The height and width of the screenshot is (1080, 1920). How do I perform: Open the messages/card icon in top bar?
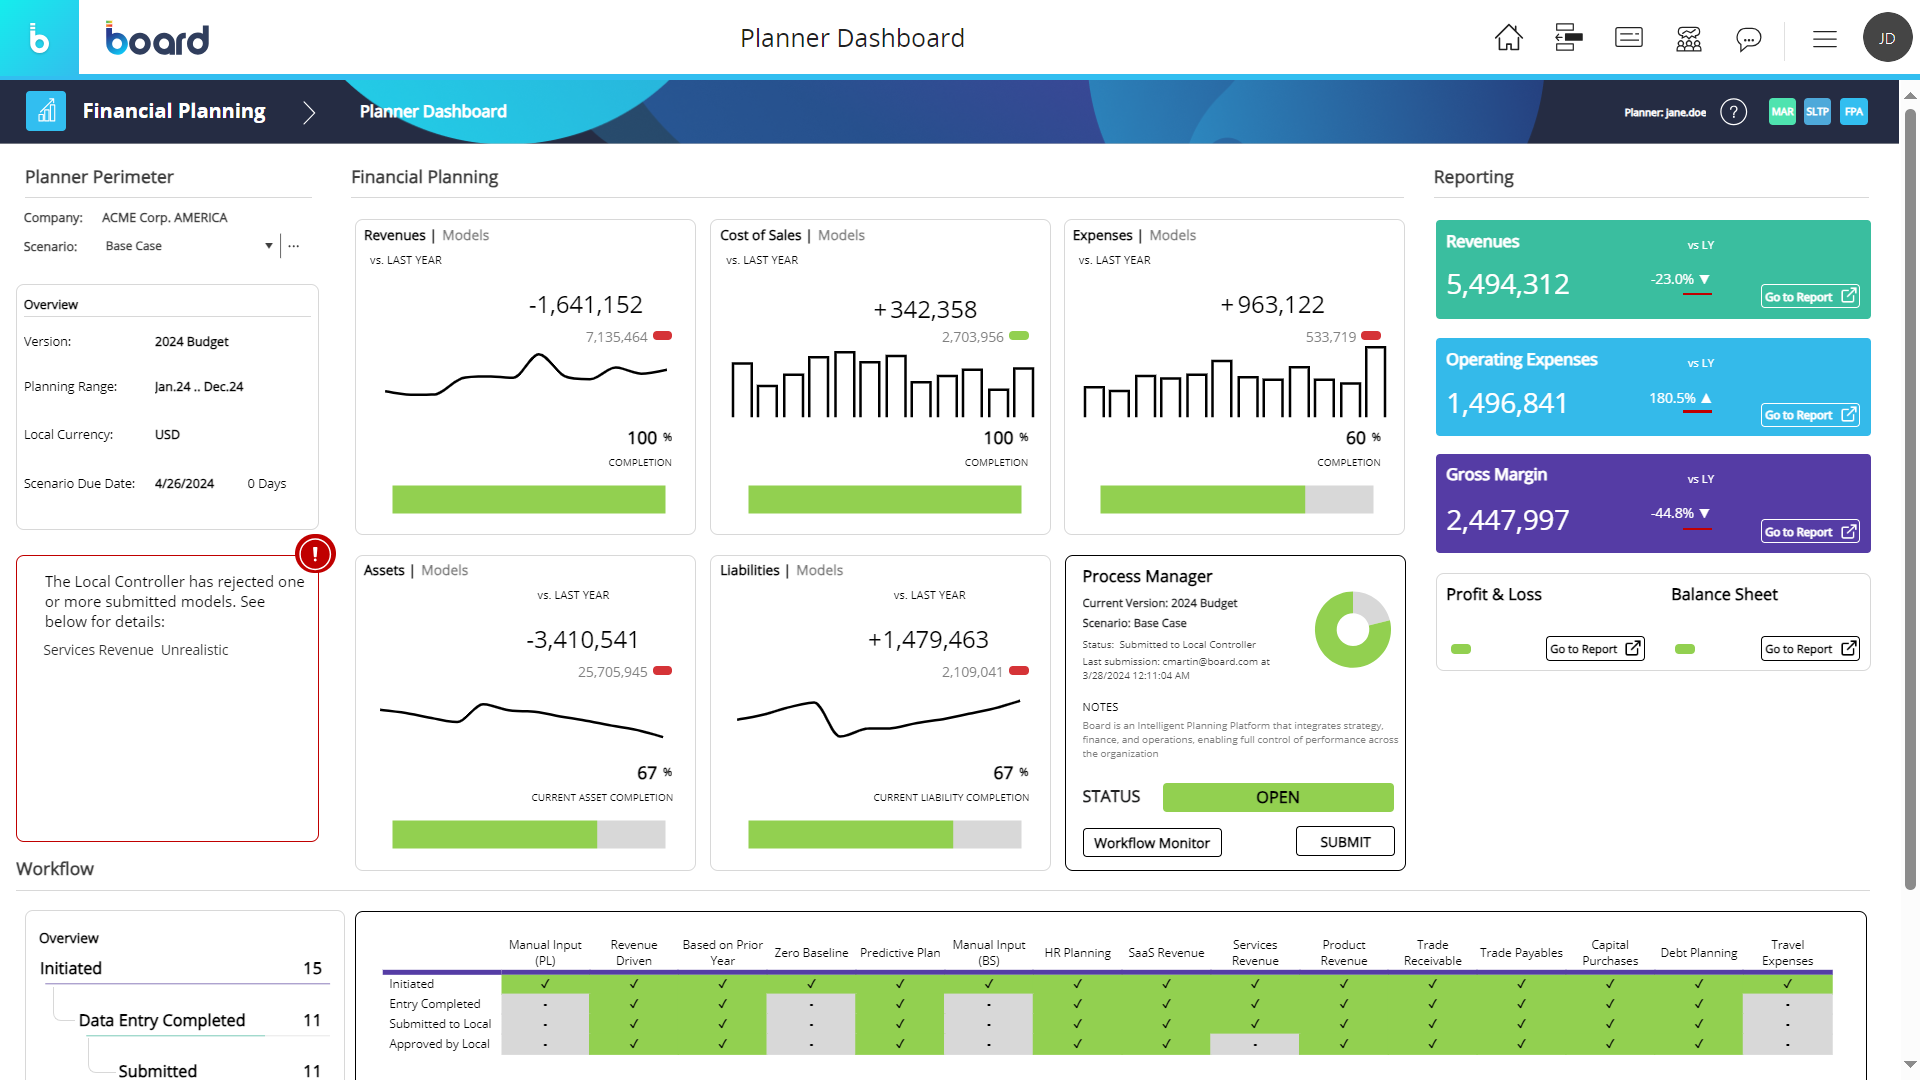coord(1629,38)
